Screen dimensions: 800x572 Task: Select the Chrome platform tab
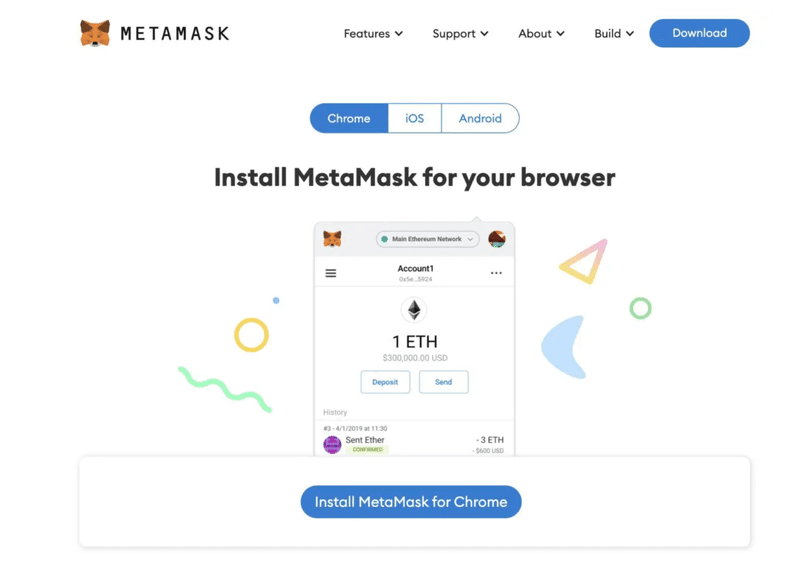(349, 118)
